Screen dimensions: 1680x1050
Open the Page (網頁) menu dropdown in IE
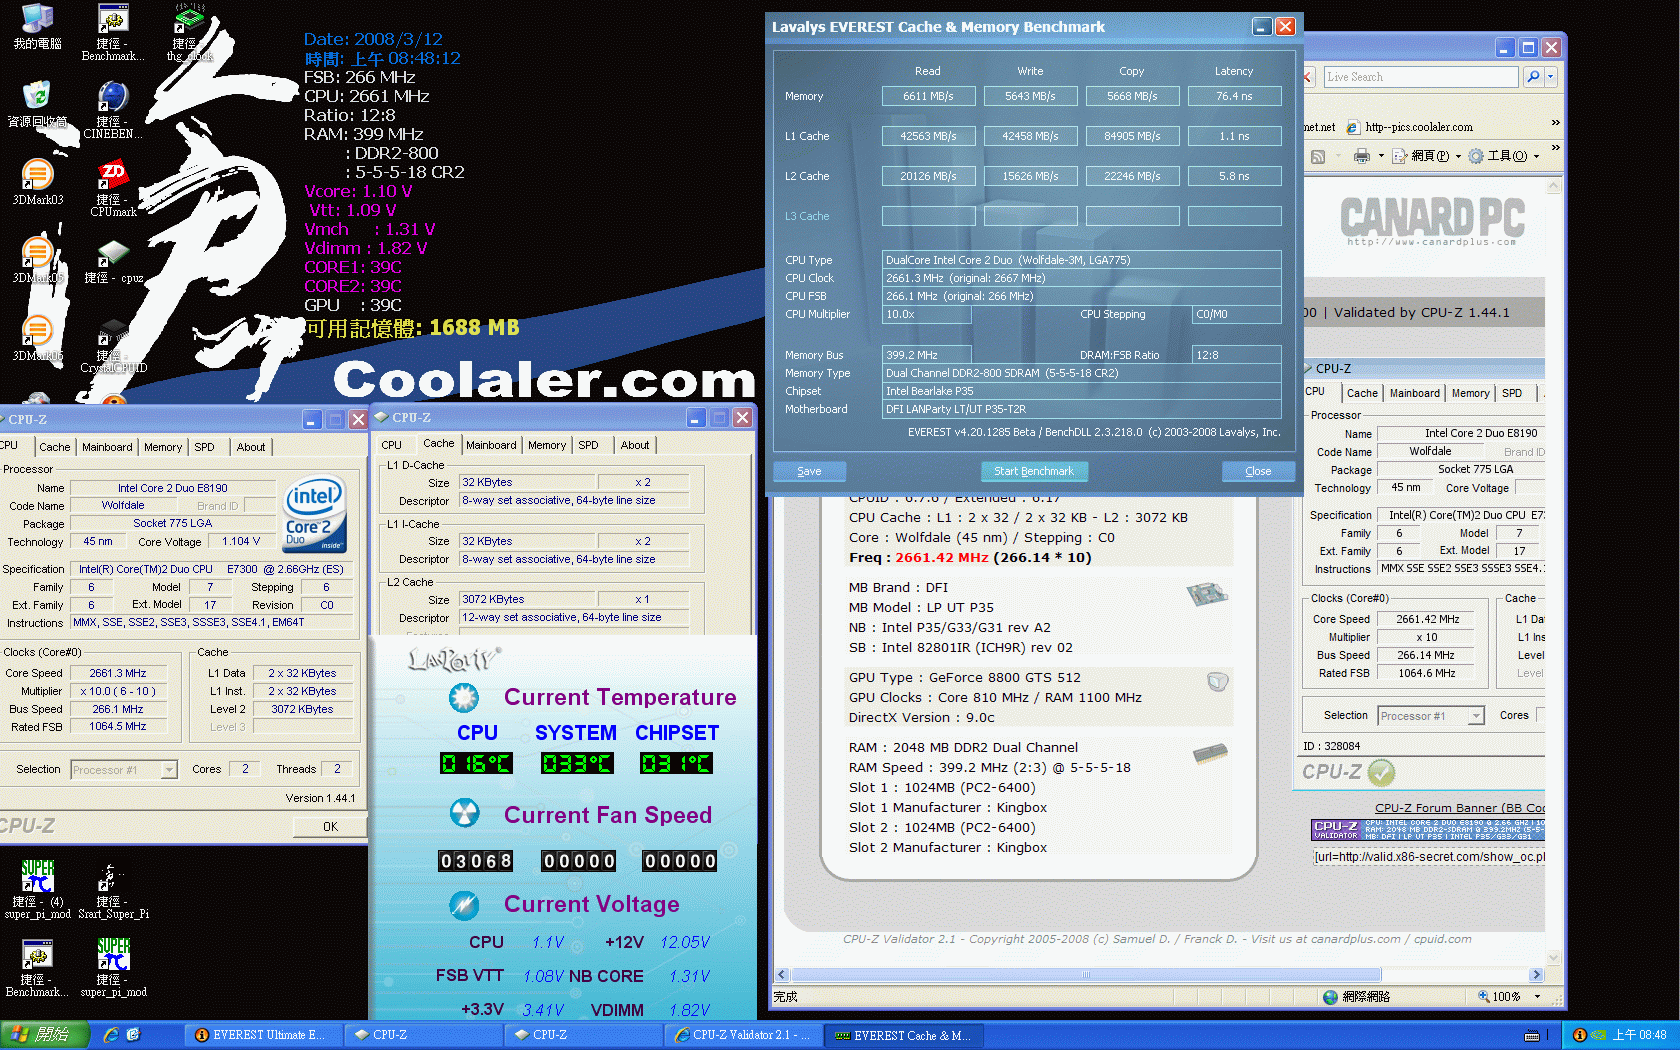tap(1426, 156)
